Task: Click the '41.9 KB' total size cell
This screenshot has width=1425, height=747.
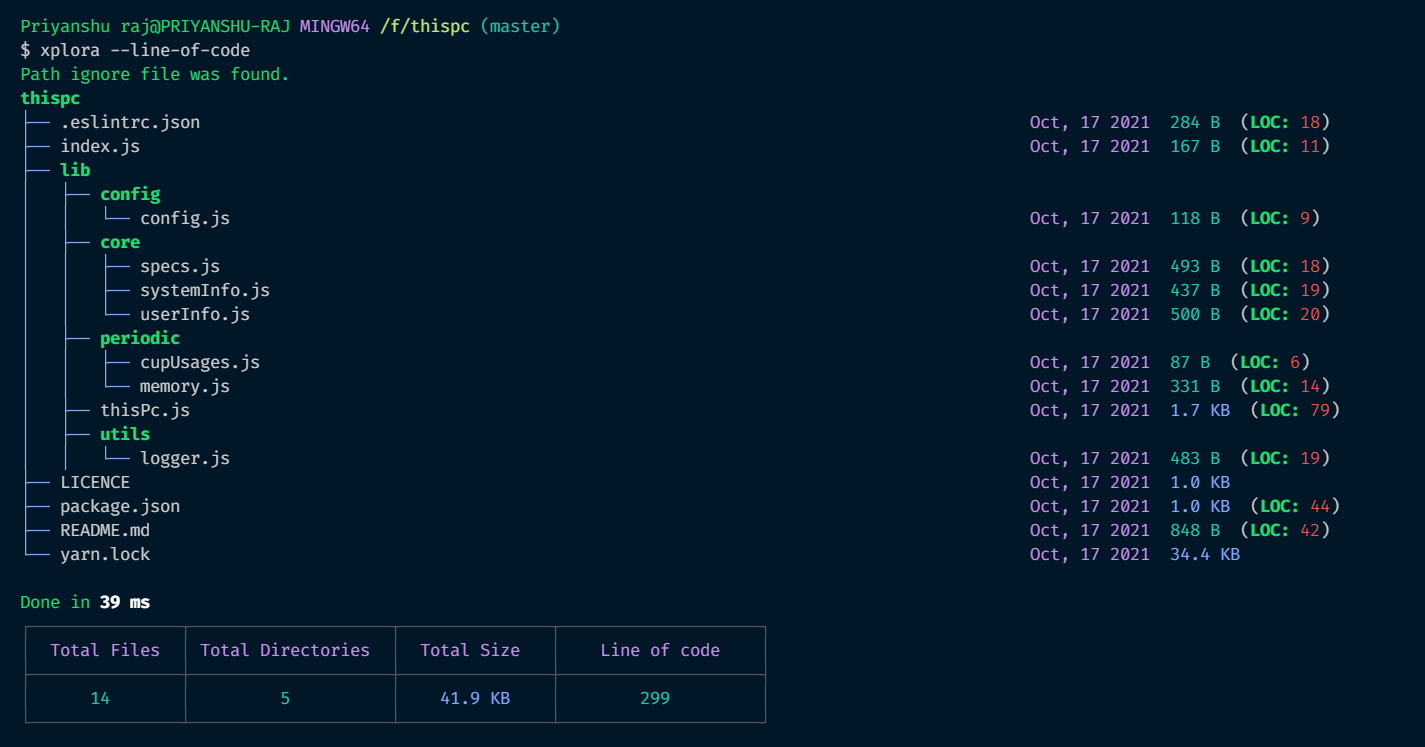Action: (x=475, y=698)
